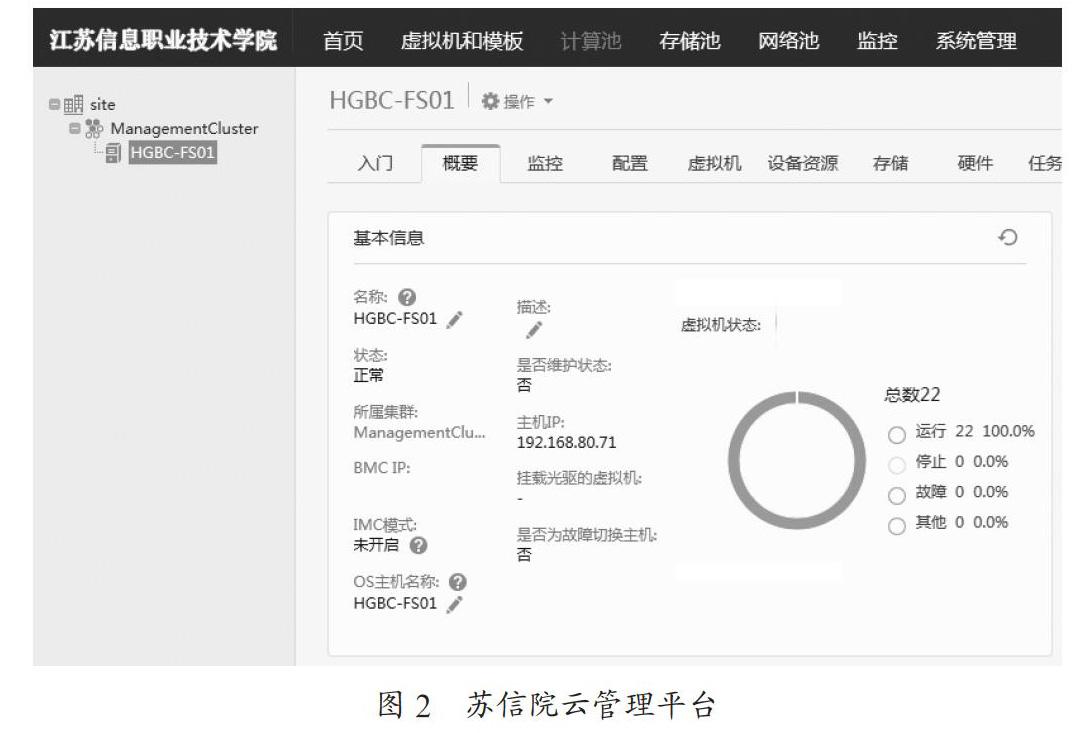Select the site tree label
This screenshot has width=1085, height=733.
point(102,105)
